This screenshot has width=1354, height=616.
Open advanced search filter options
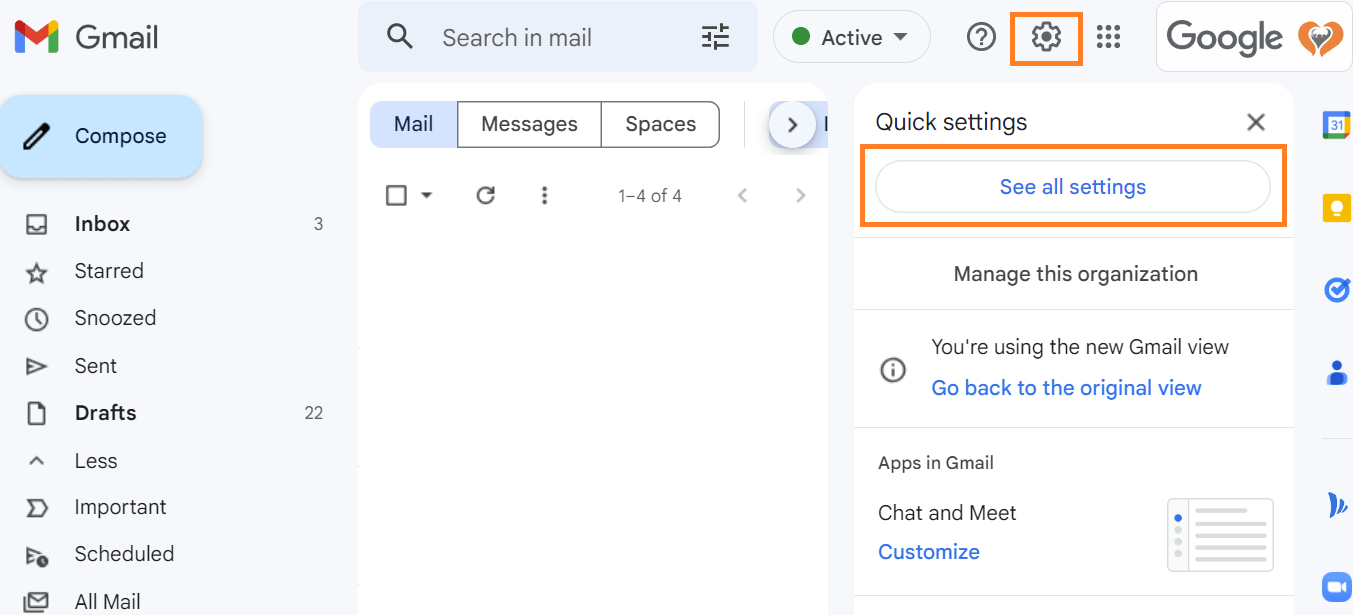click(x=714, y=37)
